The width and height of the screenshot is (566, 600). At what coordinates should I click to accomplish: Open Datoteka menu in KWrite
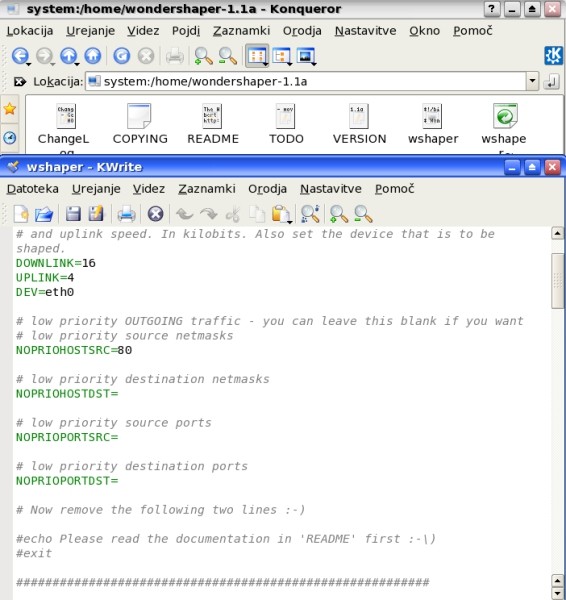[33, 189]
